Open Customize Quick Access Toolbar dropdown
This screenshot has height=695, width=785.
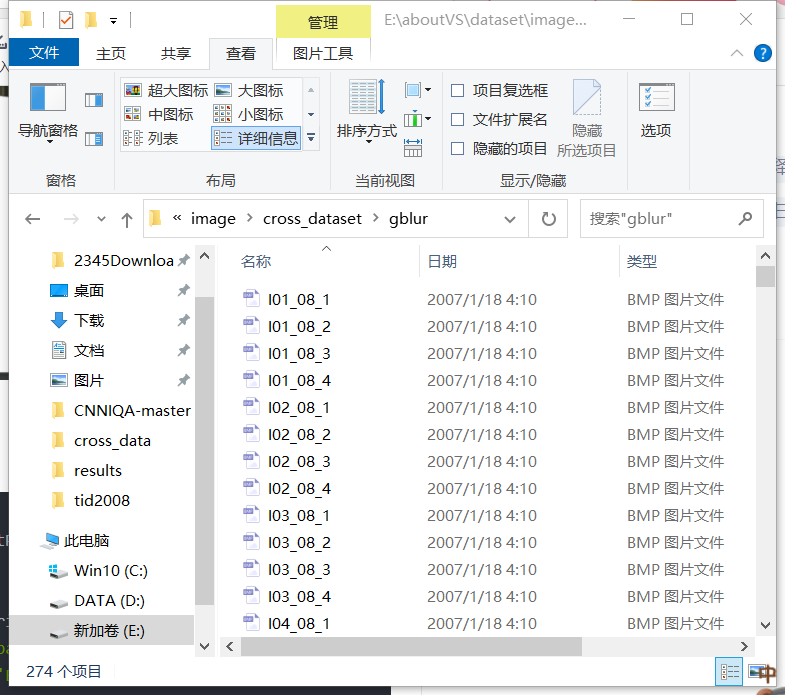point(114,21)
